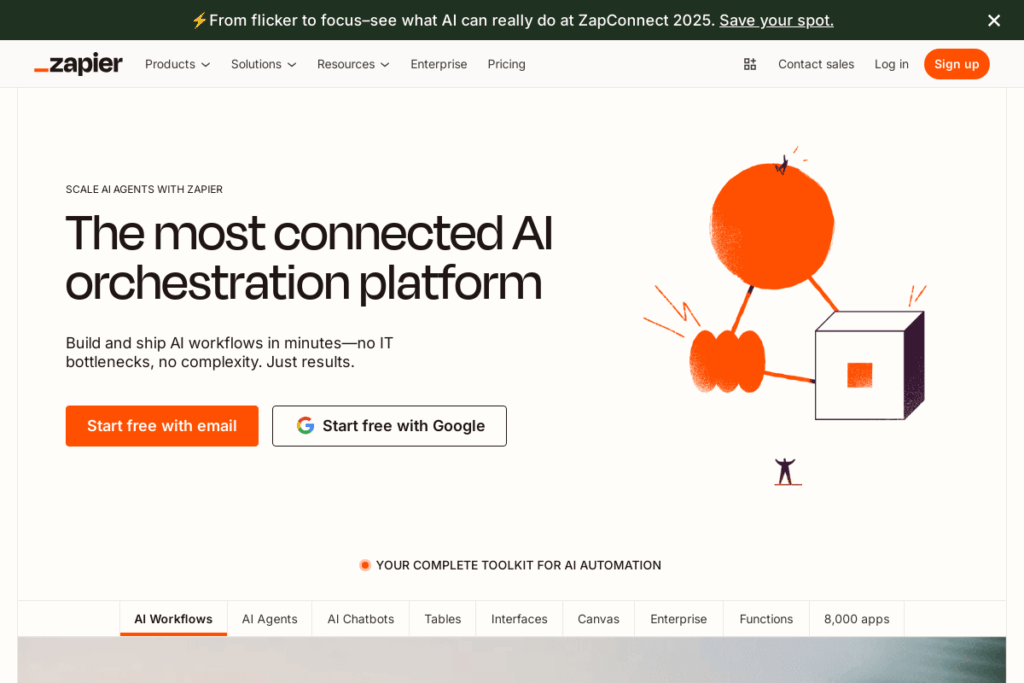
Task: Open the Pricing page
Action: click(x=506, y=64)
